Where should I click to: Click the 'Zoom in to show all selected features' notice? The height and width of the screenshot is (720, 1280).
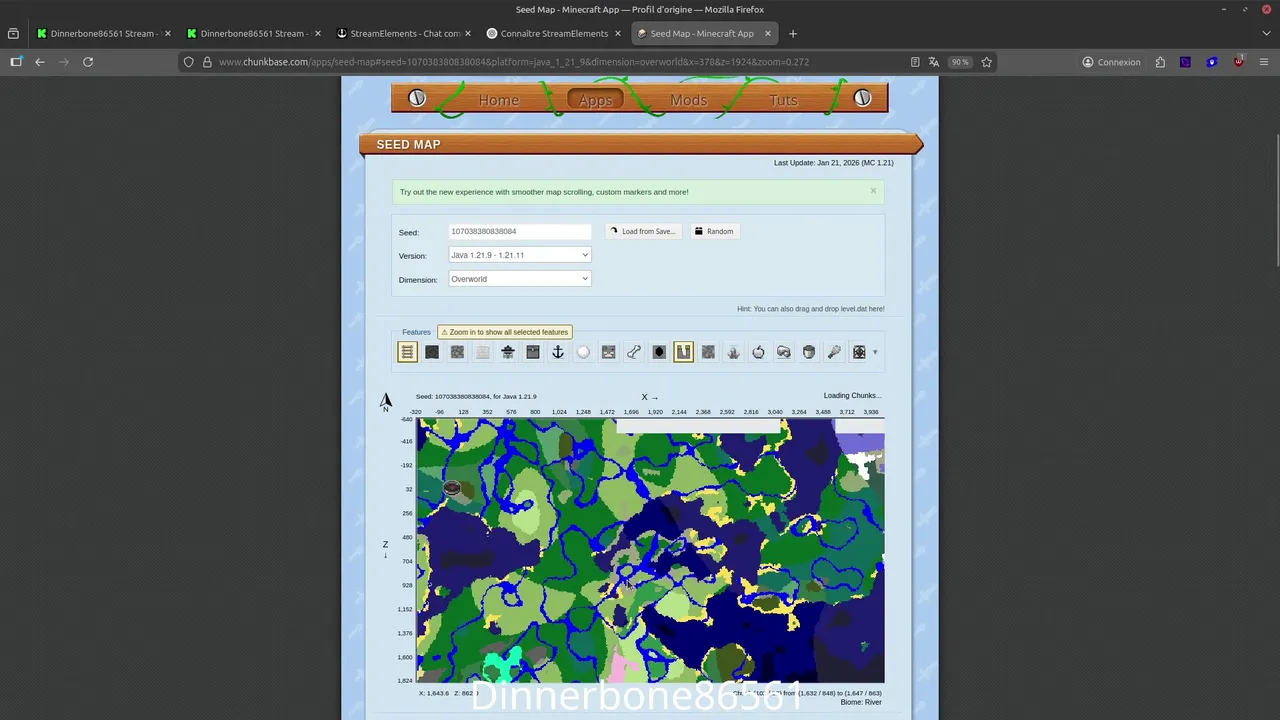point(505,332)
